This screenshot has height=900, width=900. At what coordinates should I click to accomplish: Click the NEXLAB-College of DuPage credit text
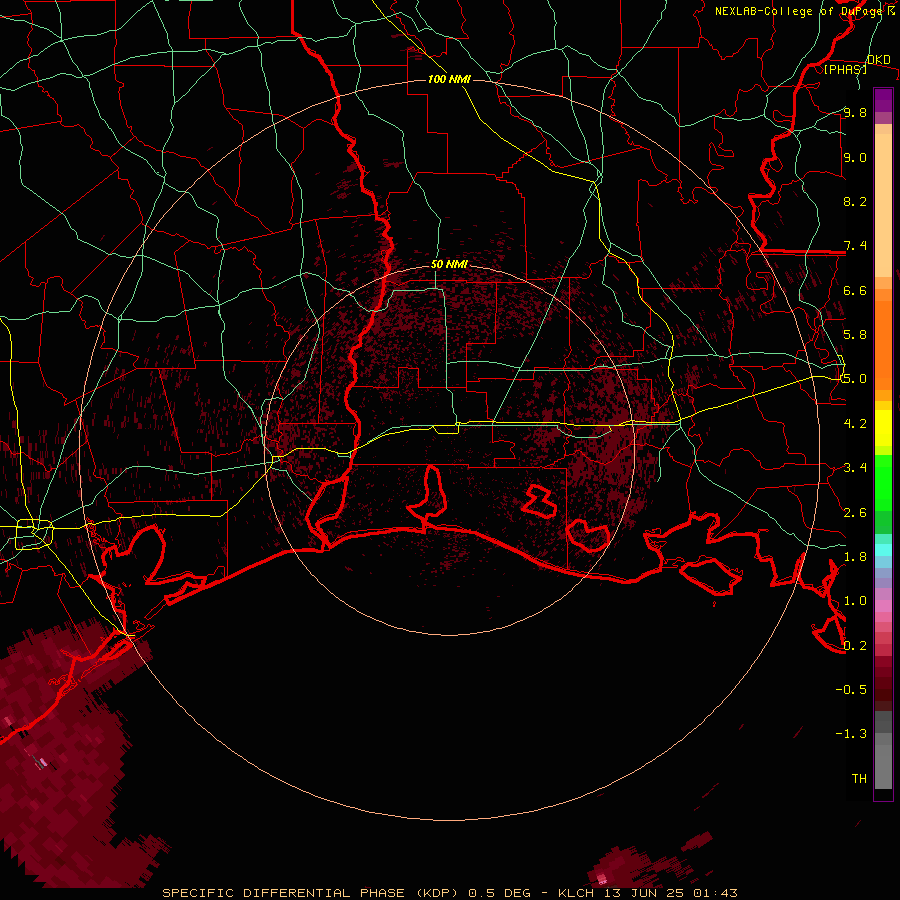coord(798,11)
